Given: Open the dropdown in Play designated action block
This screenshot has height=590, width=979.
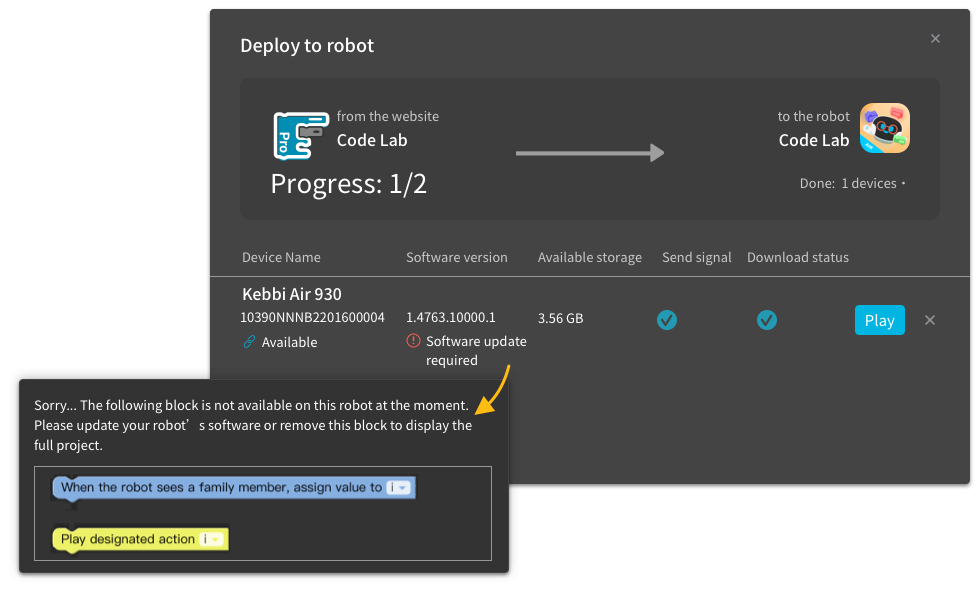Looking at the screenshot, I should (211, 539).
